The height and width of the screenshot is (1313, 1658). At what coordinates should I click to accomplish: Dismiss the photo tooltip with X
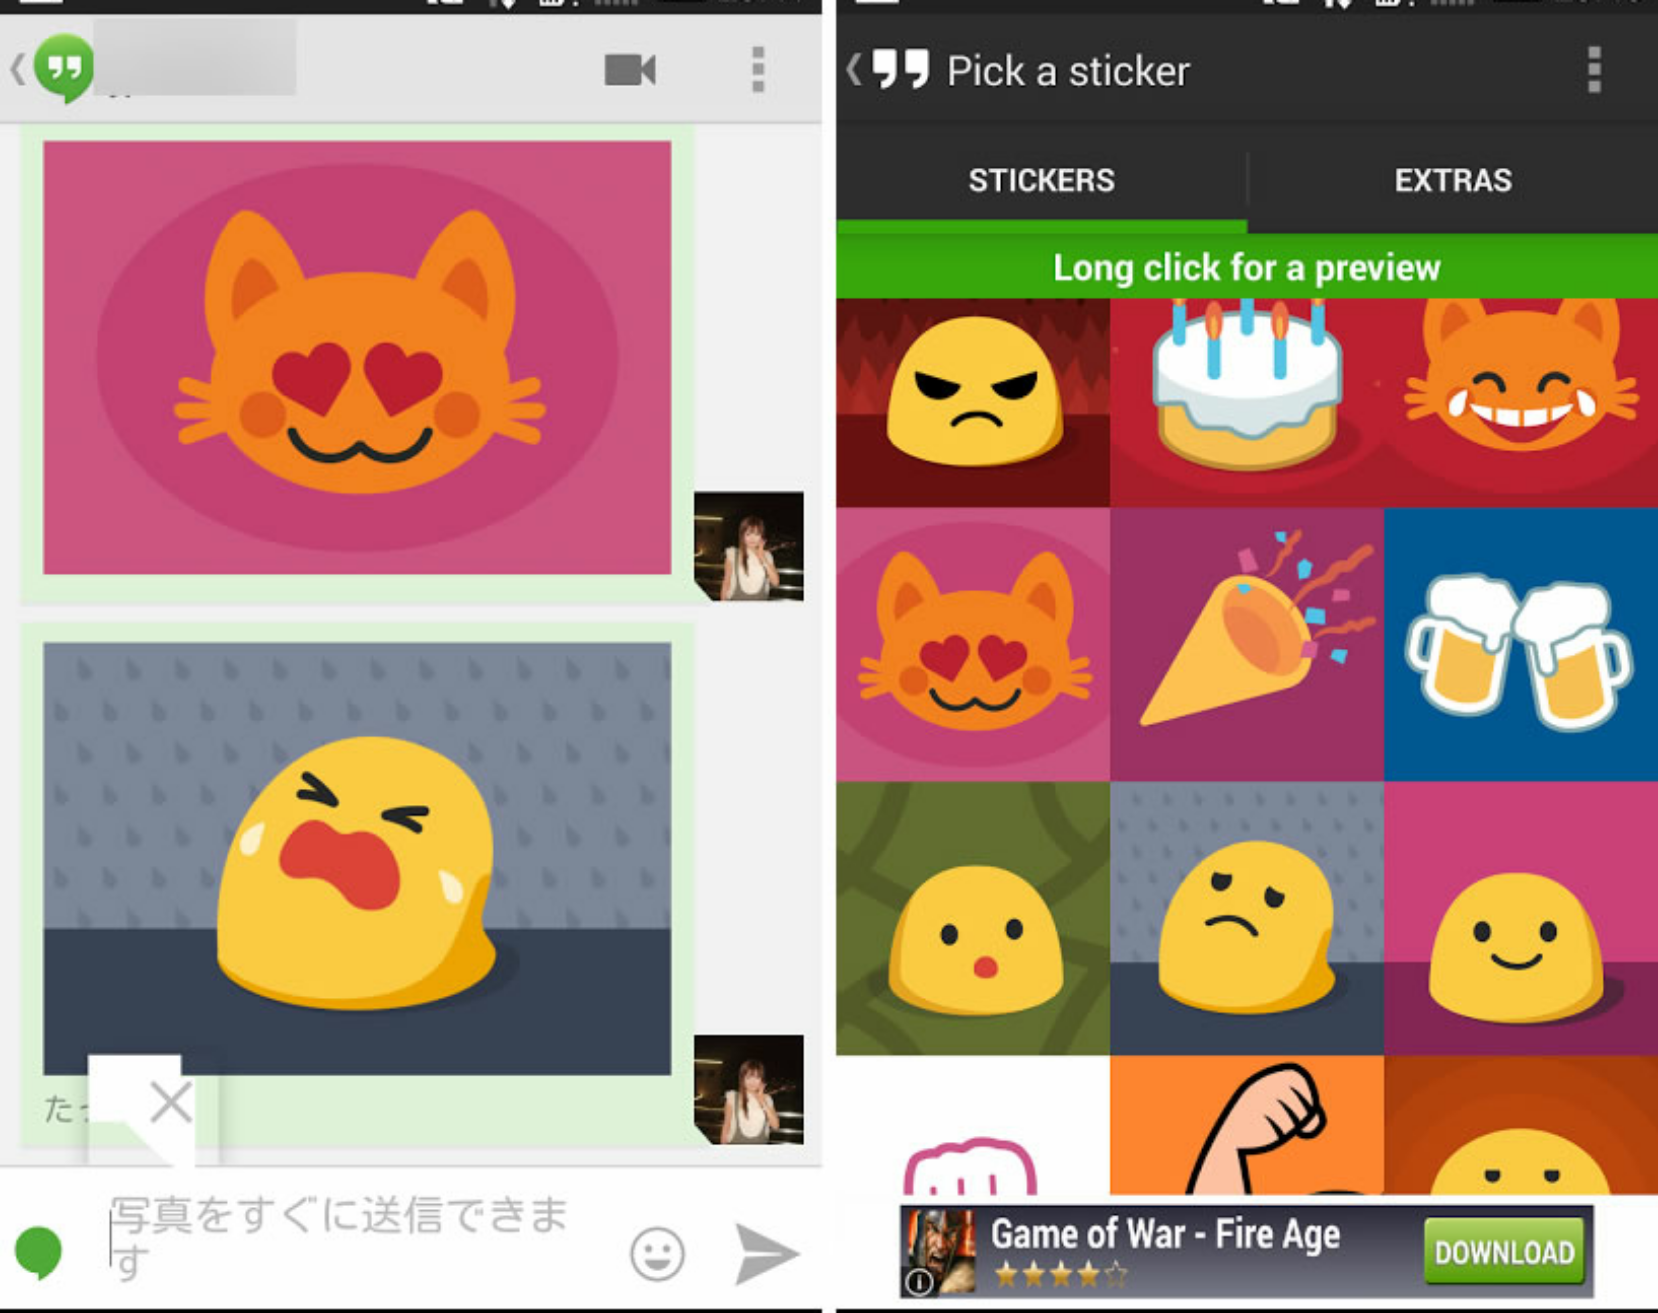[x=171, y=1103]
